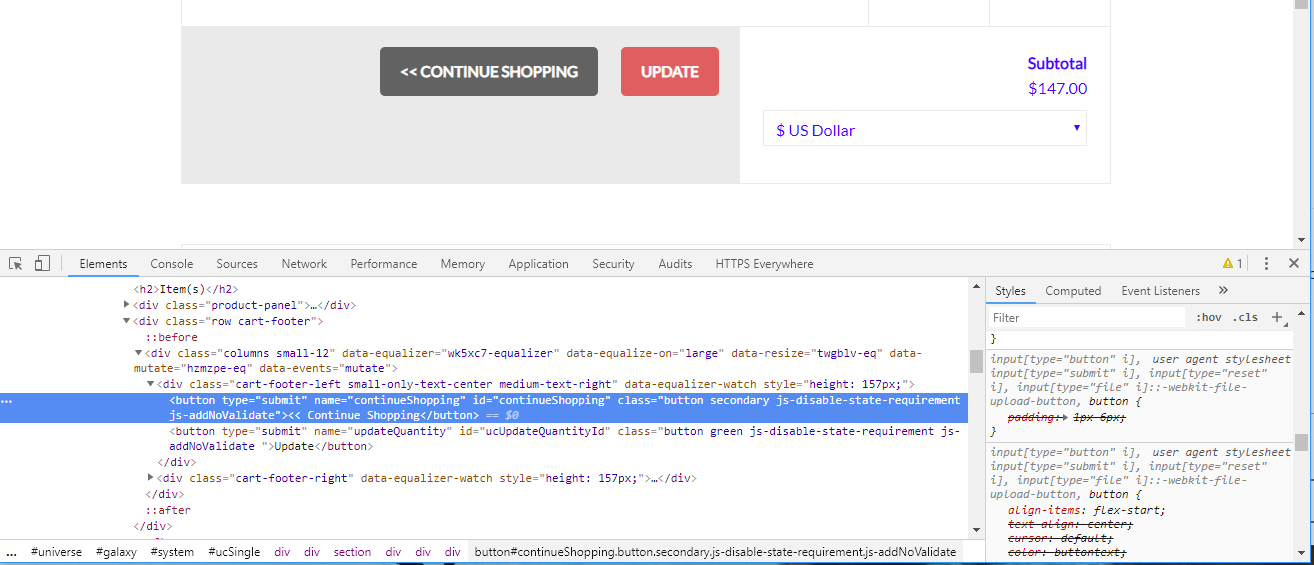Click the styles Filter input field

[x=1088, y=317]
